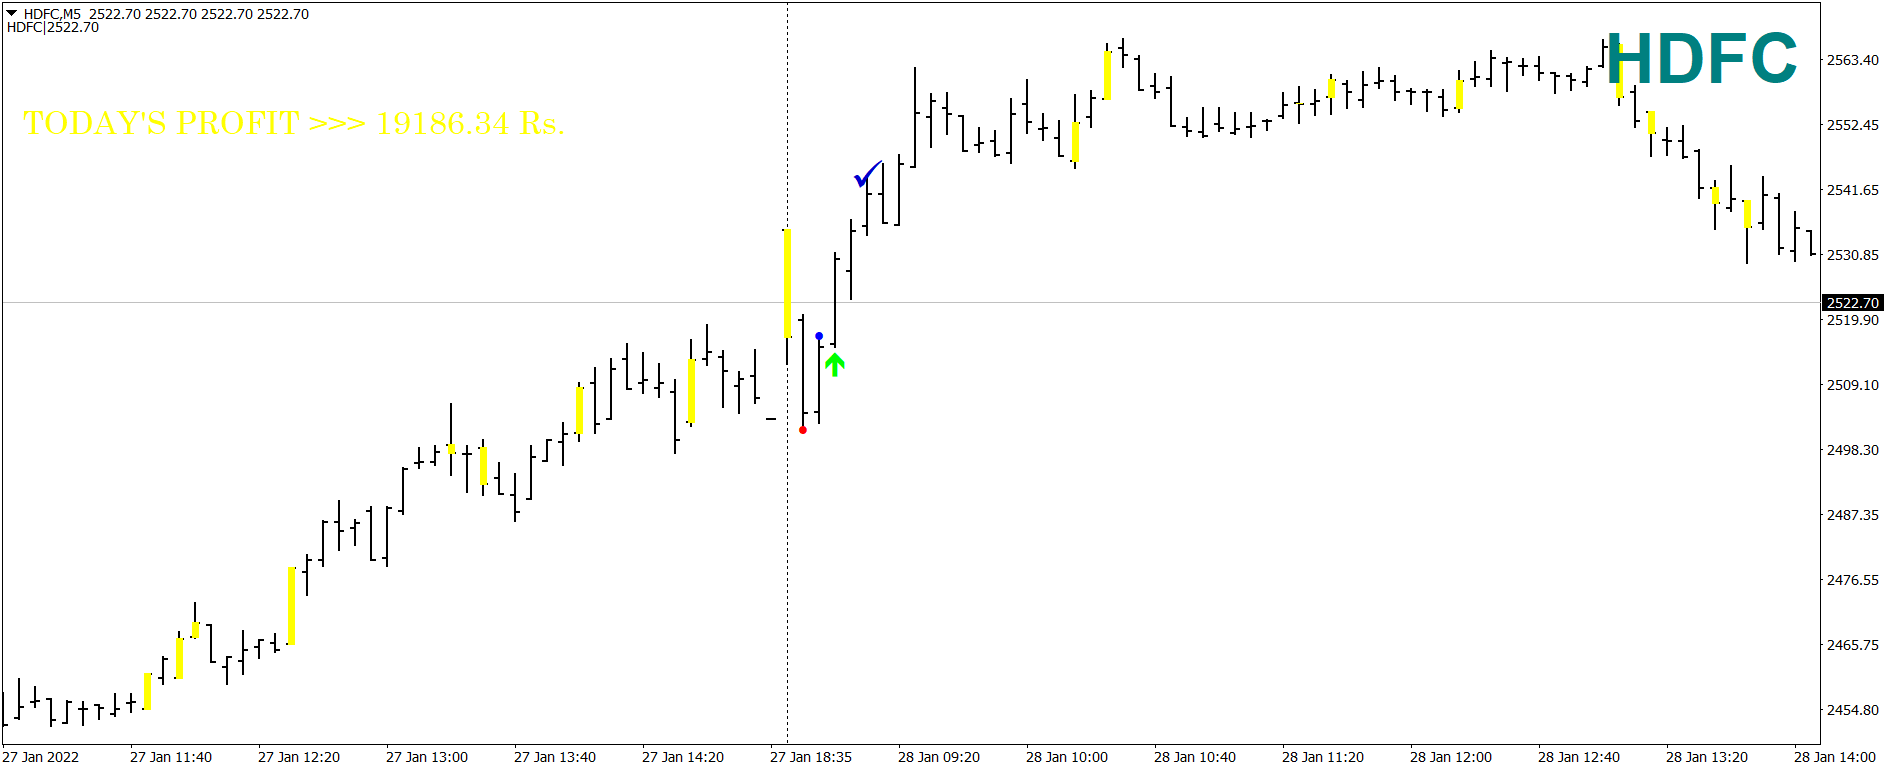Image resolution: width=1892 pixels, height=771 pixels.
Task: Click the 27 Jan 14:20 time label
Action: (683, 757)
